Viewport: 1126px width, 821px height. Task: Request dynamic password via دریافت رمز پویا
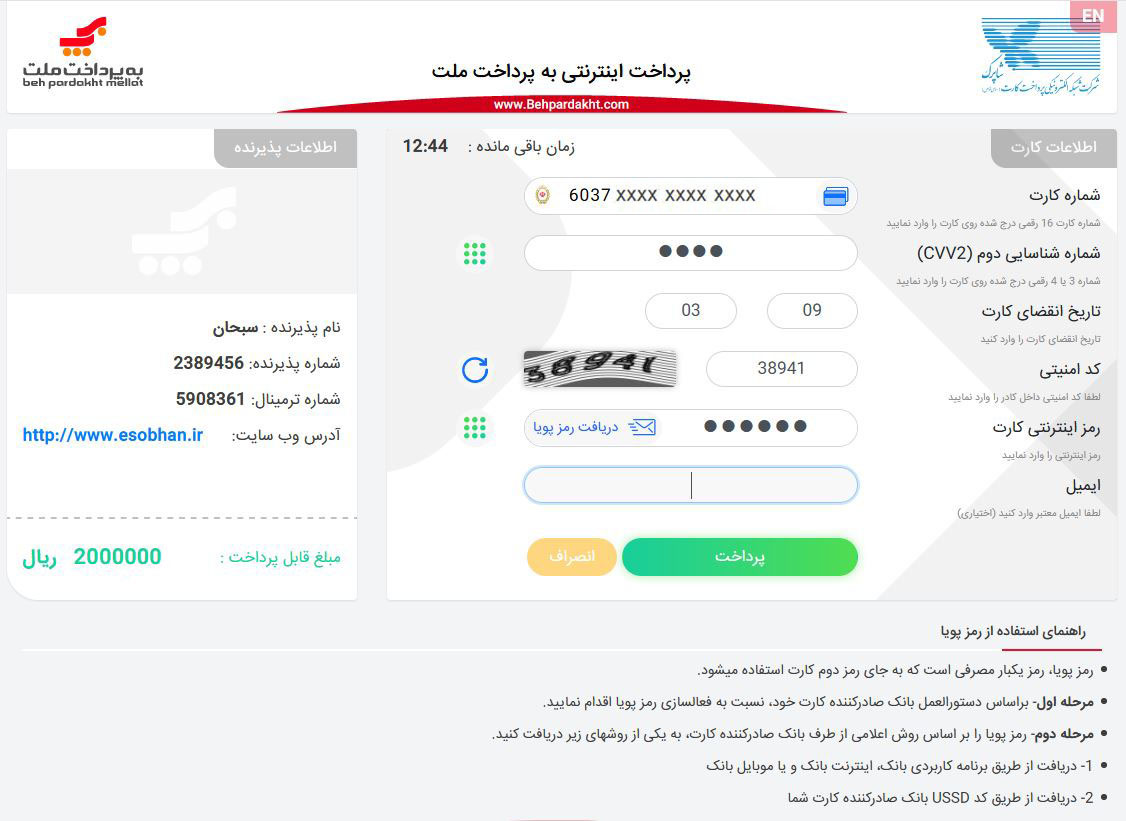click(x=576, y=427)
